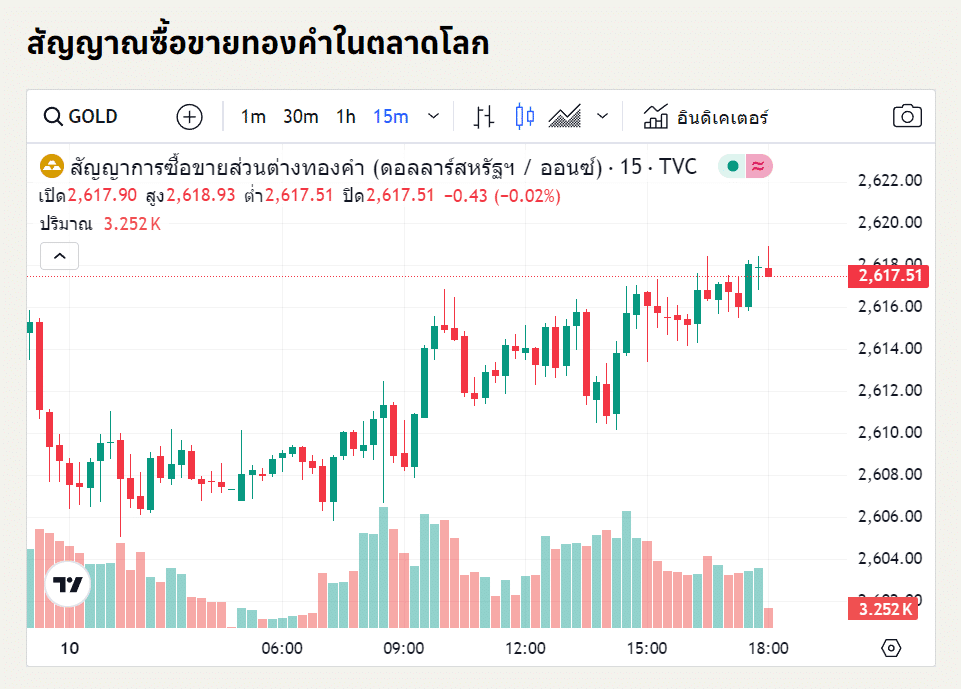Open the timeframe dropdown chevron next to 15m
Screen dimensions: 961x689
(433, 116)
